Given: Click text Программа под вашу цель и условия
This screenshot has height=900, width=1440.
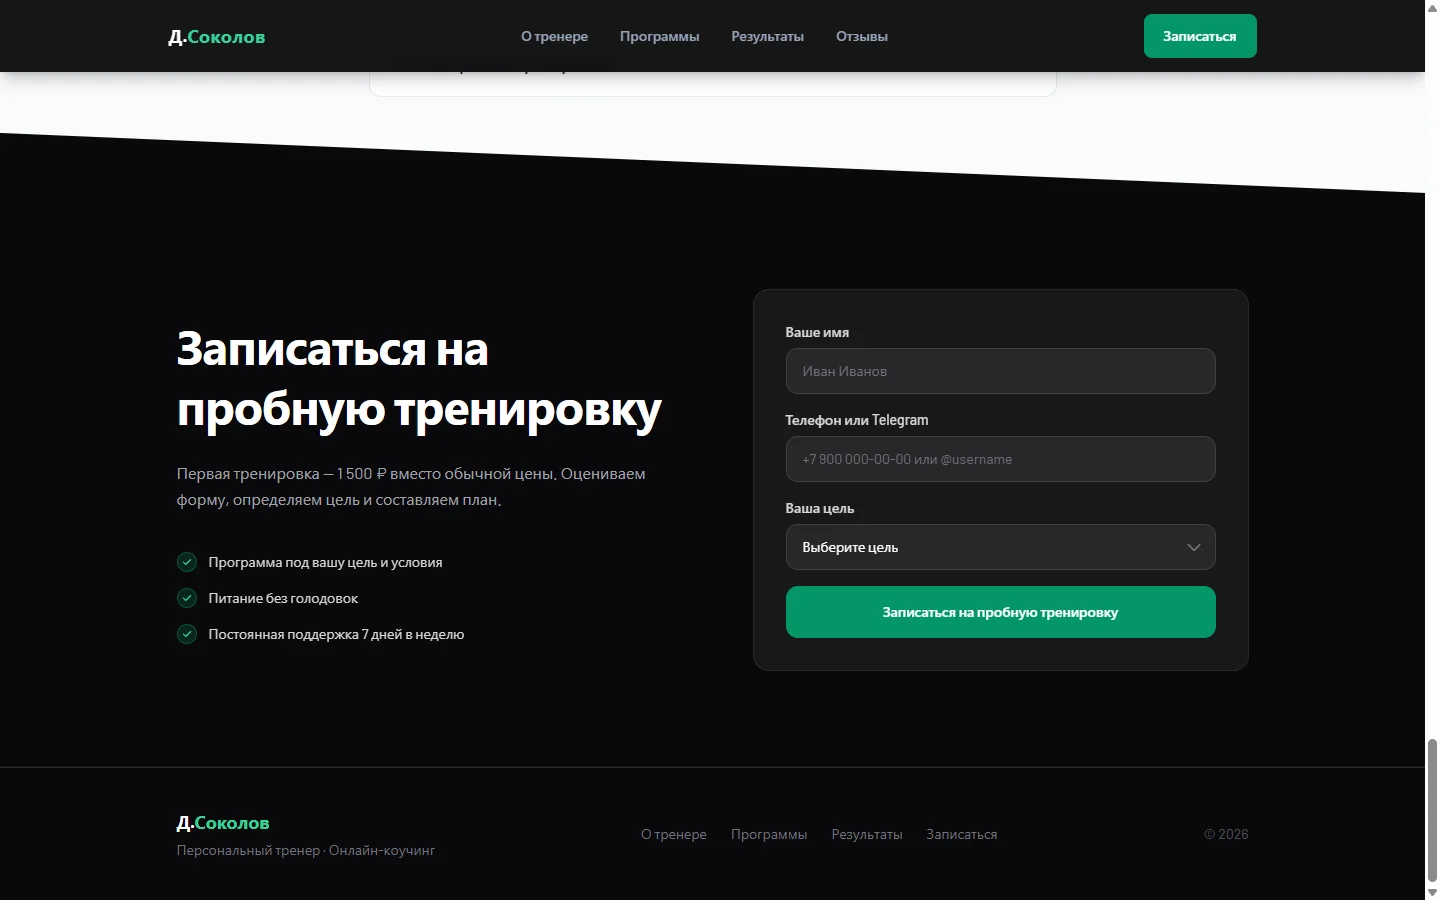Looking at the screenshot, I should (x=325, y=562).
